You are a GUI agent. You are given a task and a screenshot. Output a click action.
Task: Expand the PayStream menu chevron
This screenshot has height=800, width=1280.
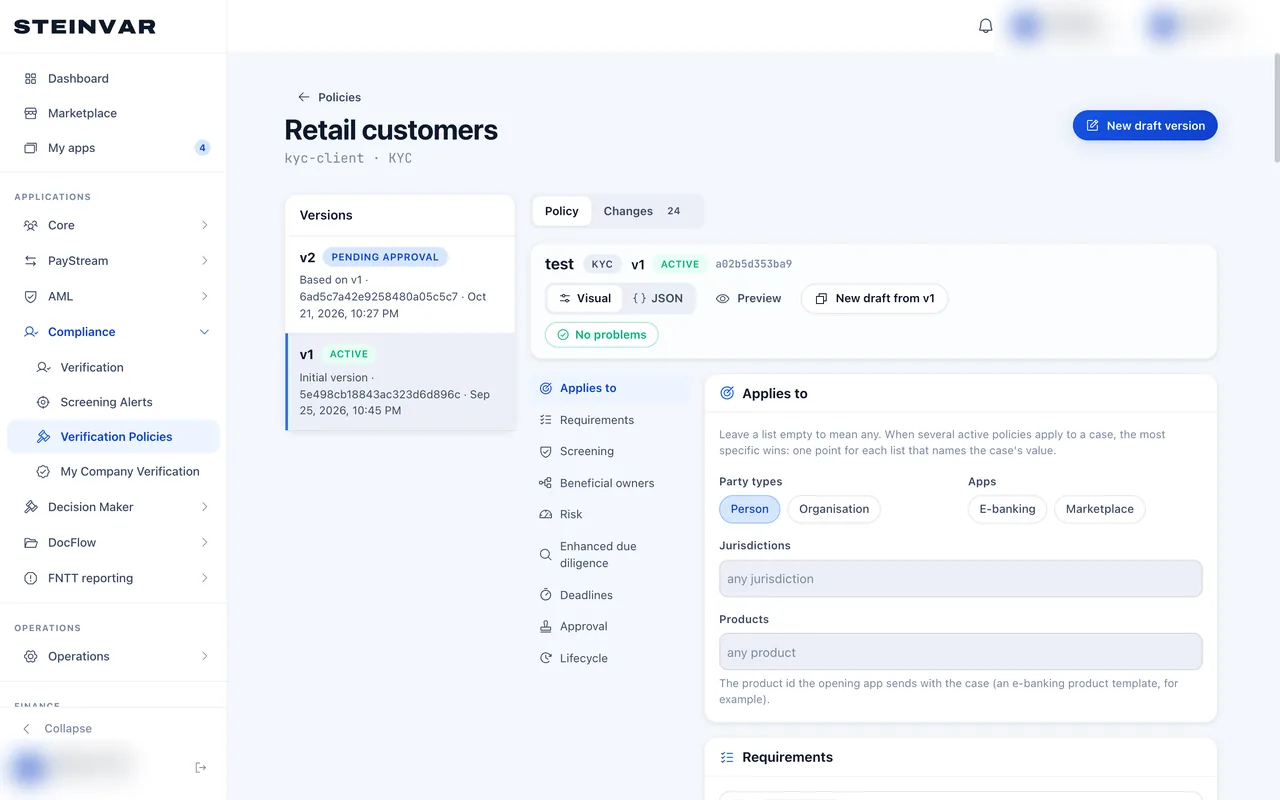point(204,261)
